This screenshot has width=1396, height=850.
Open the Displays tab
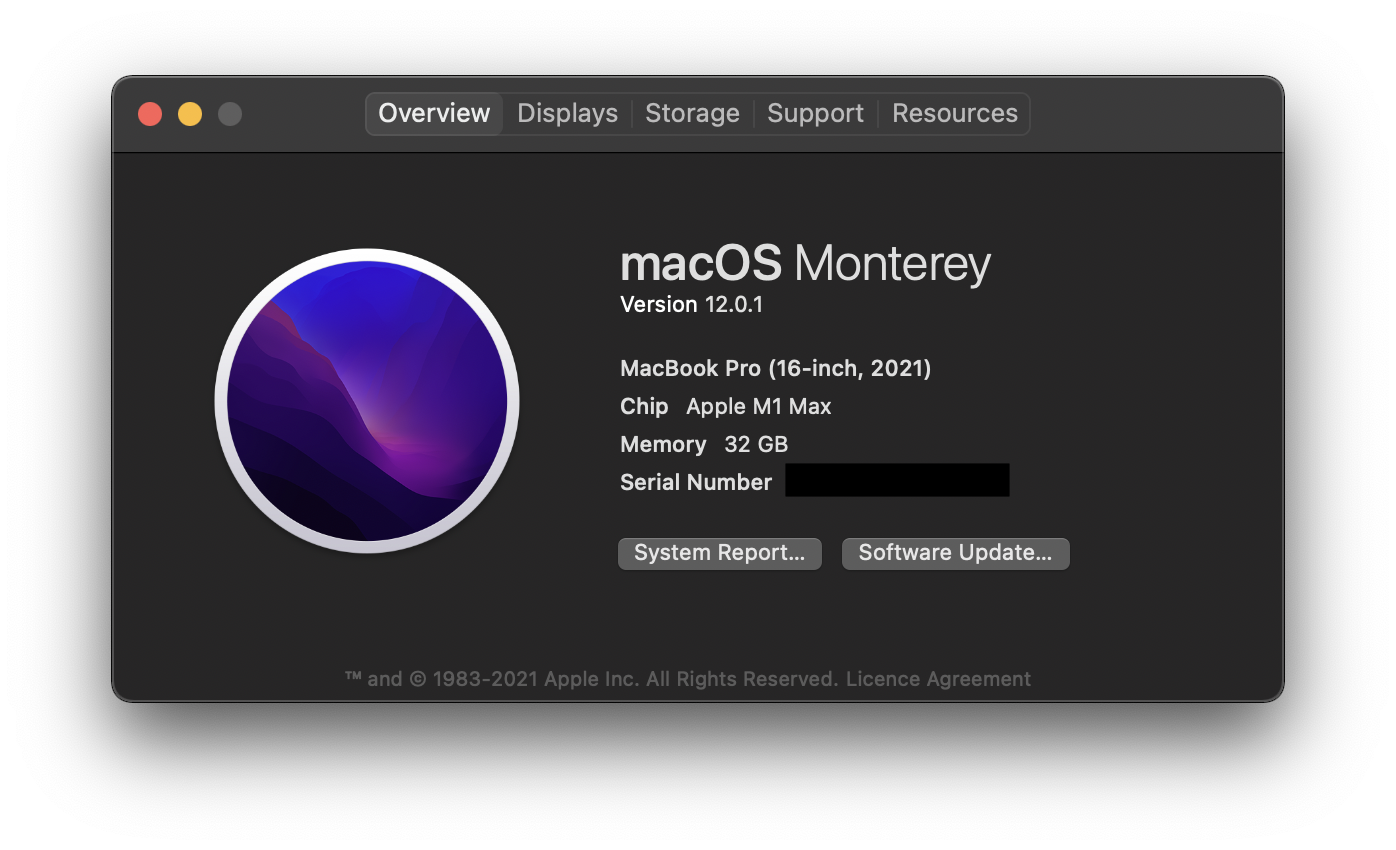(x=567, y=113)
